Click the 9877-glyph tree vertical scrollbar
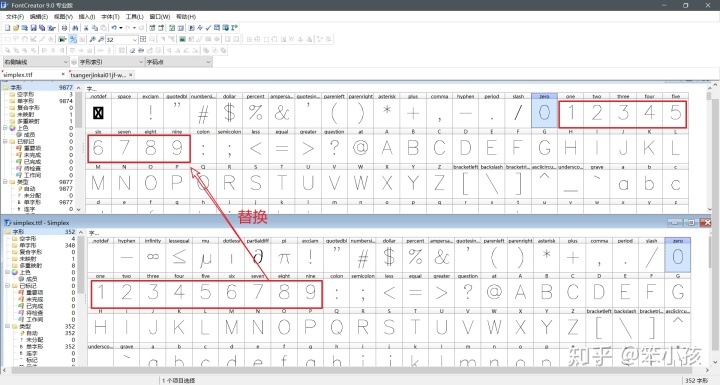The image size is (720, 385). pyautogui.click(x=79, y=110)
